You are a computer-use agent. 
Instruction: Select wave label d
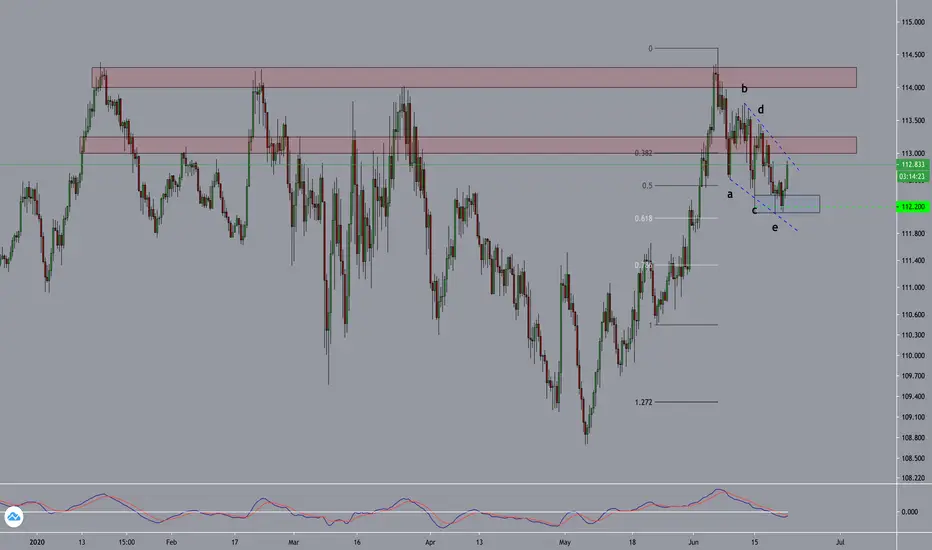(x=761, y=109)
